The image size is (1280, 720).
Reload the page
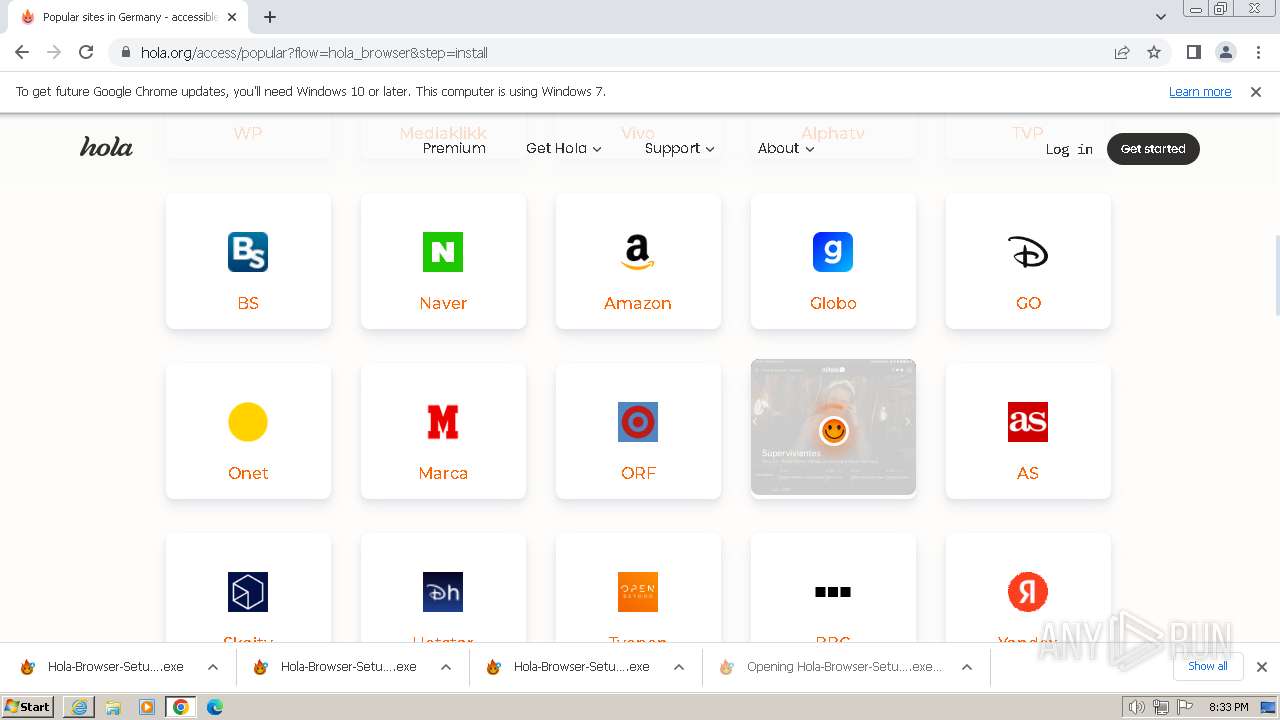[x=86, y=52]
